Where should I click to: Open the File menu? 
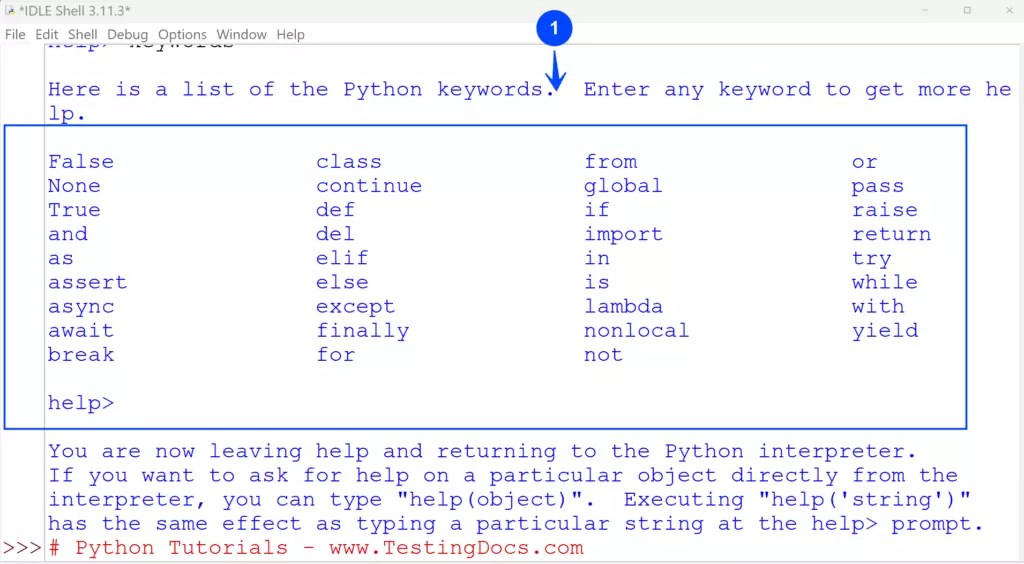pyautogui.click(x=15, y=35)
